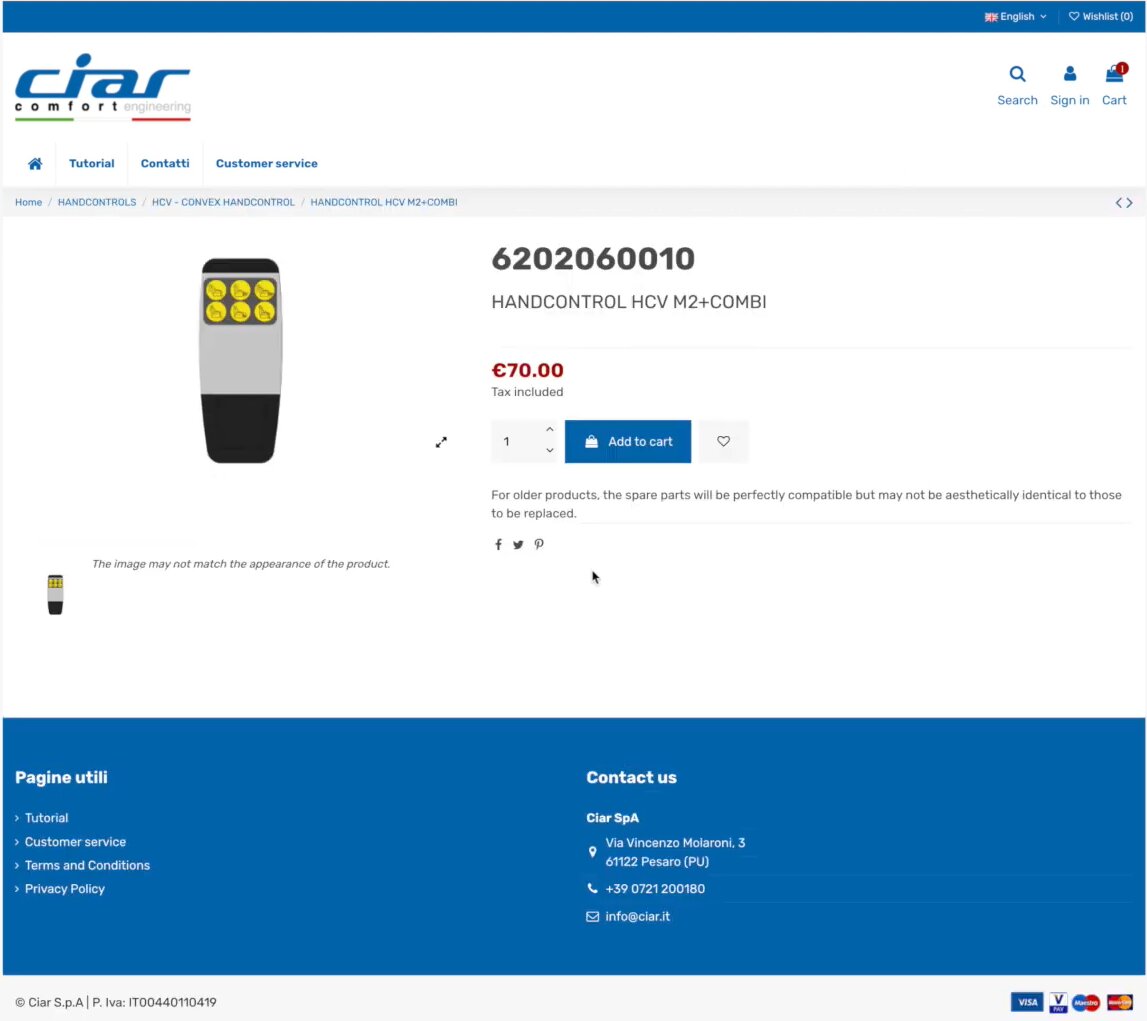Share product on Facebook
Viewport: 1147px width, 1021px height.
tap(498, 545)
